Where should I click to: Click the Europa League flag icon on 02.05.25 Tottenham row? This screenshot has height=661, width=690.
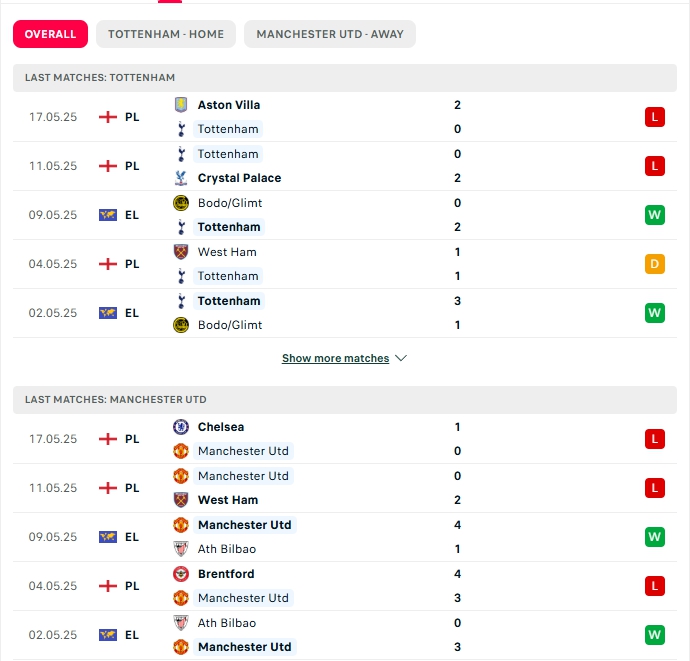click(x=108, y=313)
